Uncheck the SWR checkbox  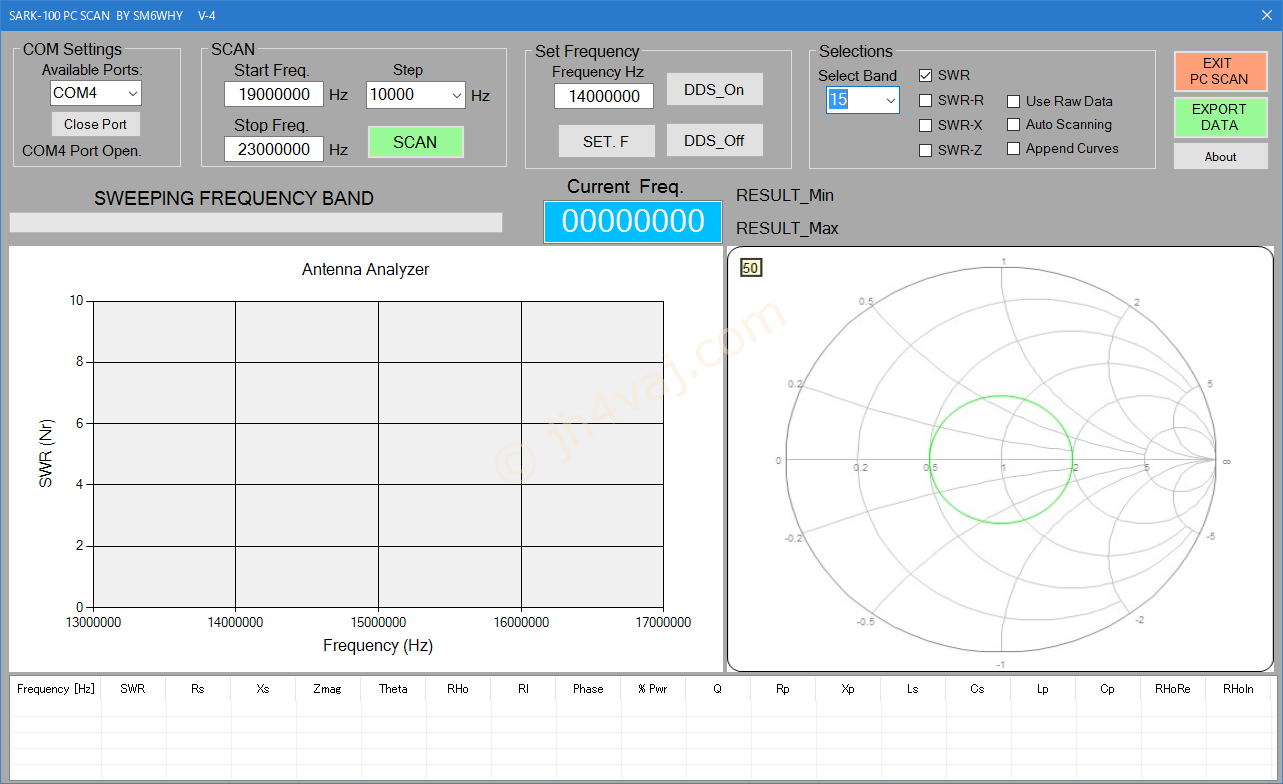[925, 75]
